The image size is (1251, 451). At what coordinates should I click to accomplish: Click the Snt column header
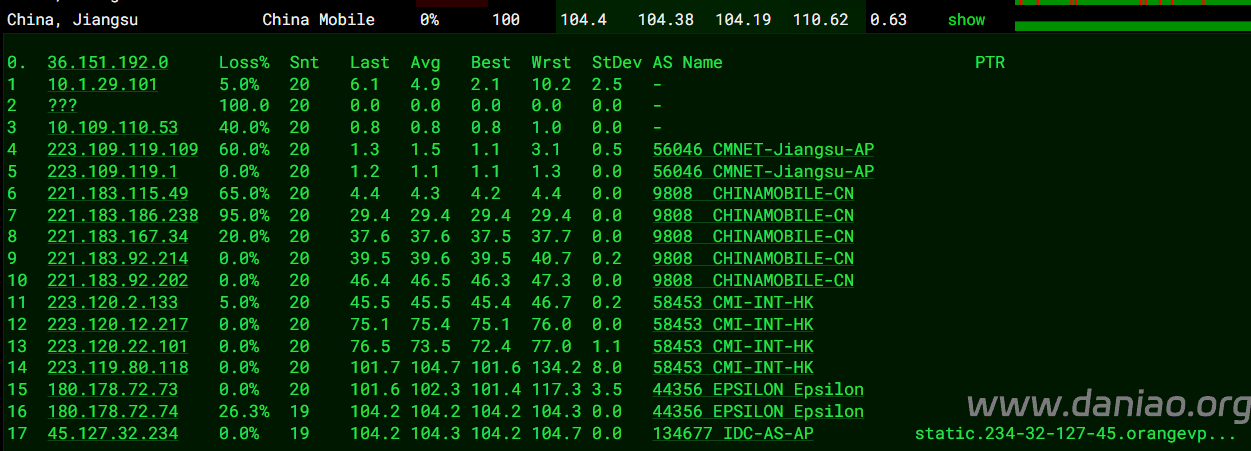[x=304, y=62]
